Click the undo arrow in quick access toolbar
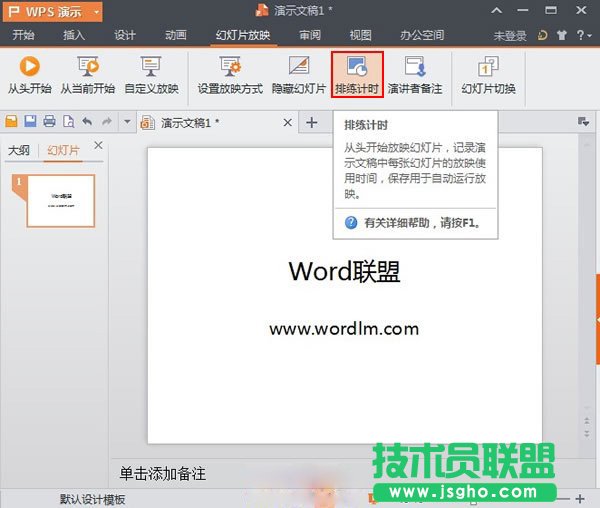 pos(87,122)
